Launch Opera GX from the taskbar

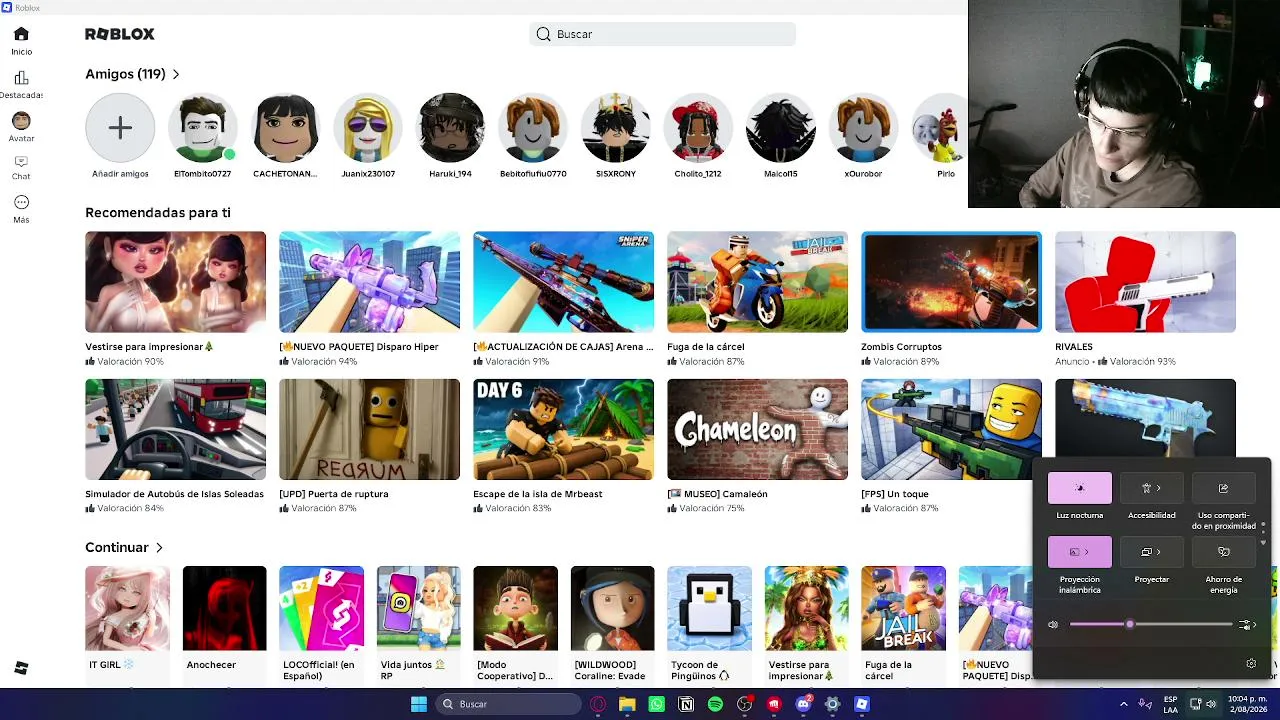[598, 704]
